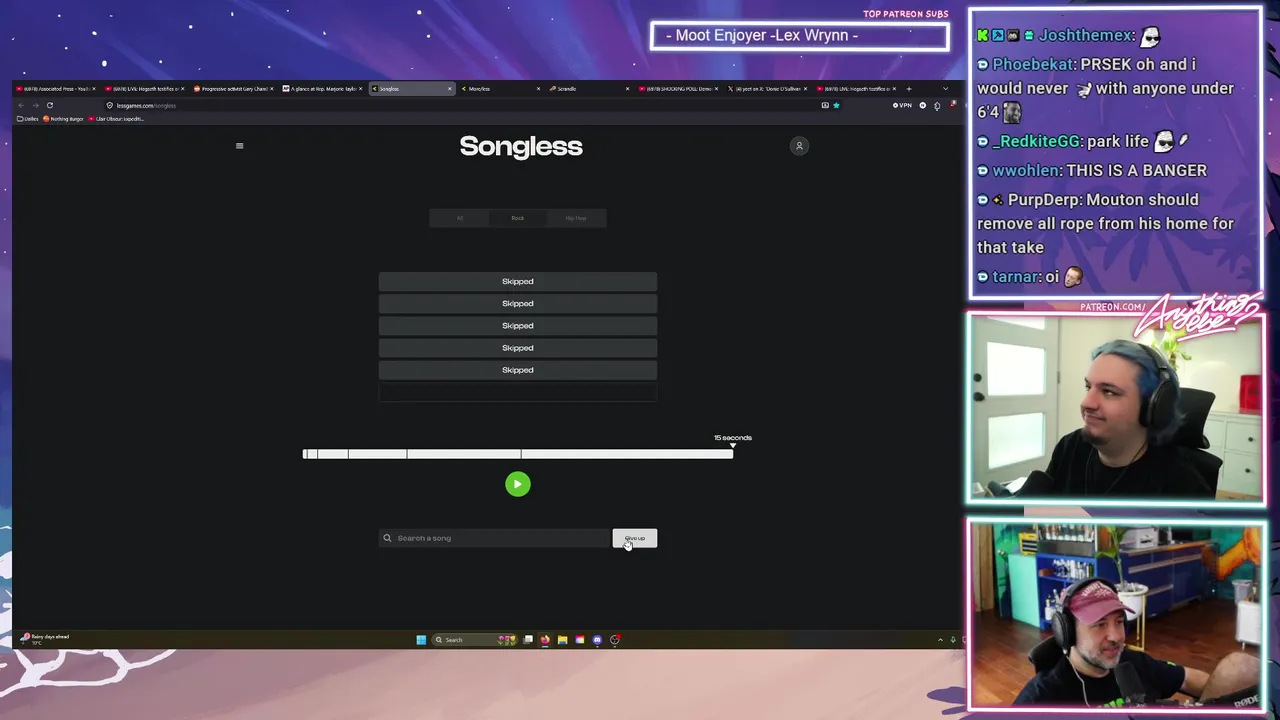Screen dimensions: 1280x720
Task: Select the Hip Hop genre tab
Action: pos(576,218)
